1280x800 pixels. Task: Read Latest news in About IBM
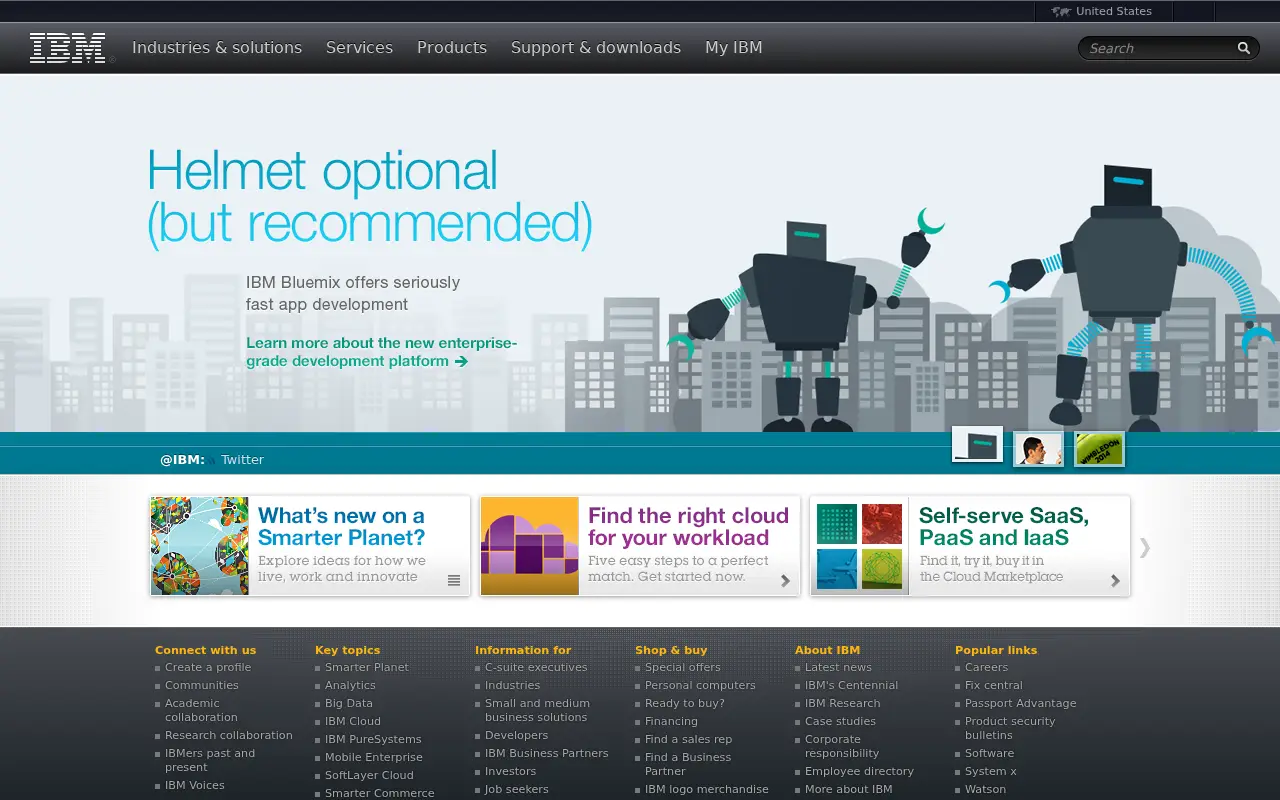838,668
